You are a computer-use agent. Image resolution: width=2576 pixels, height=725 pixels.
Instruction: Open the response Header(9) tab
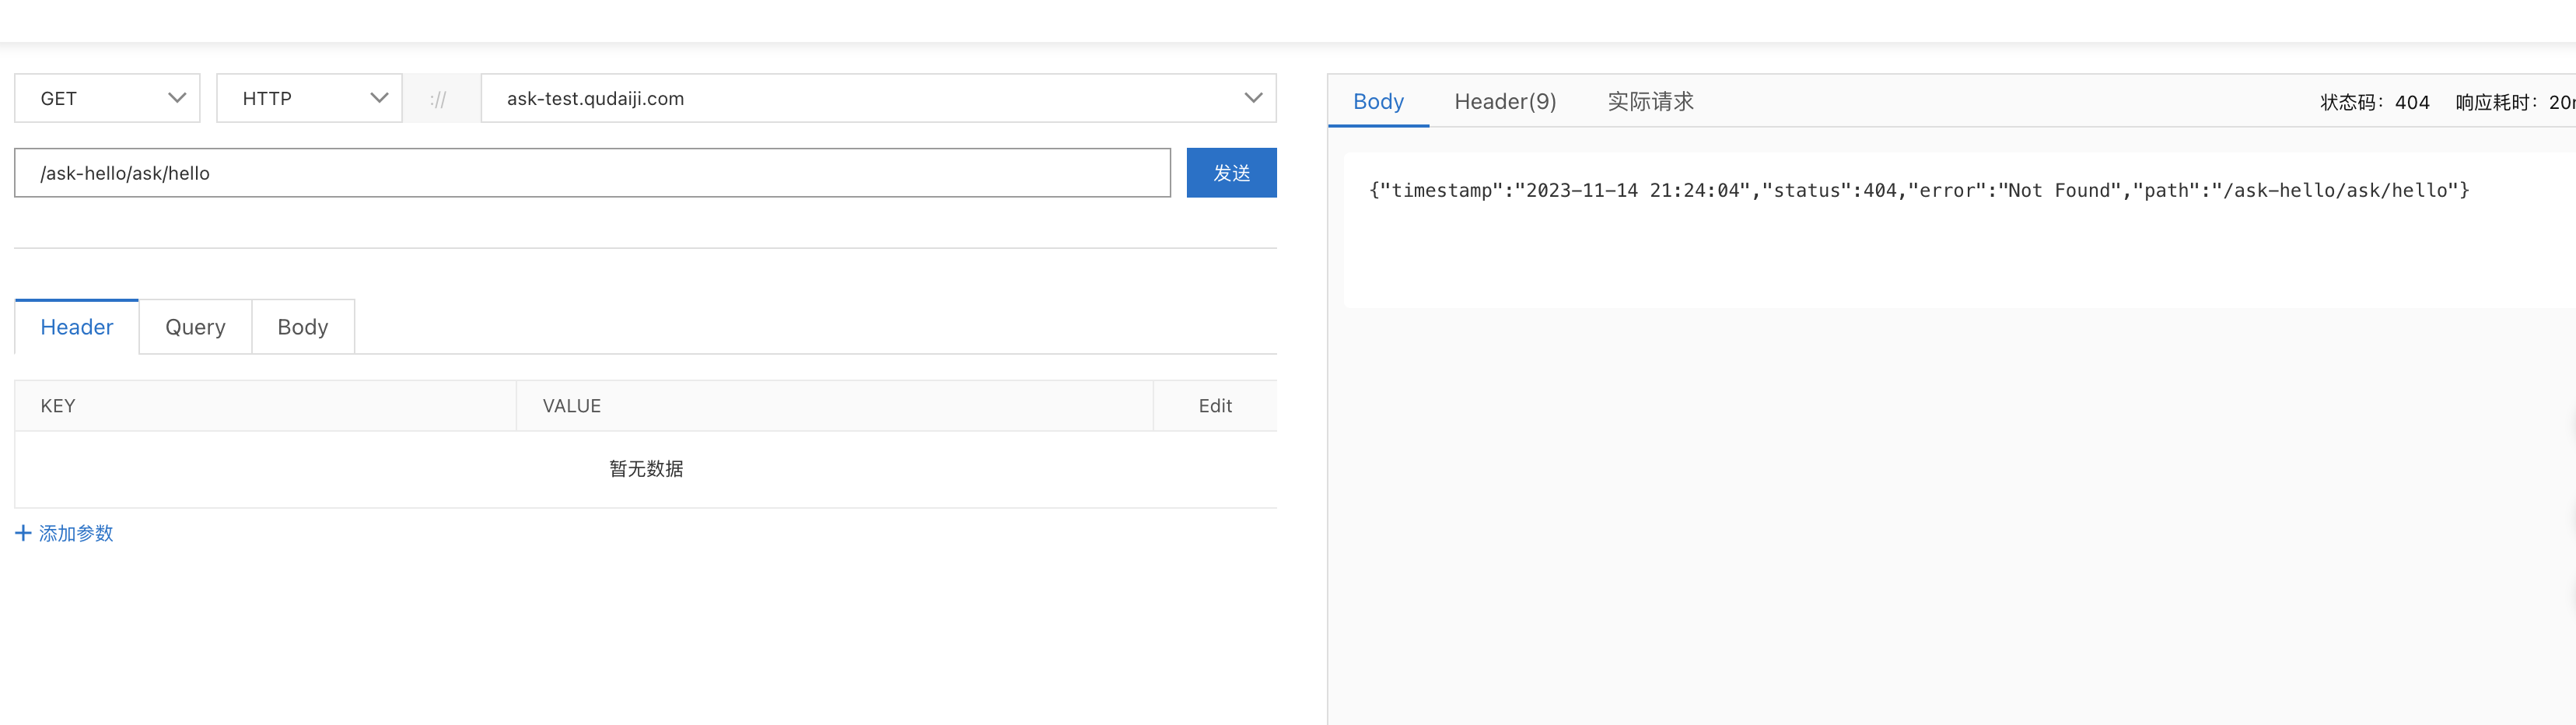point(1505,101)
